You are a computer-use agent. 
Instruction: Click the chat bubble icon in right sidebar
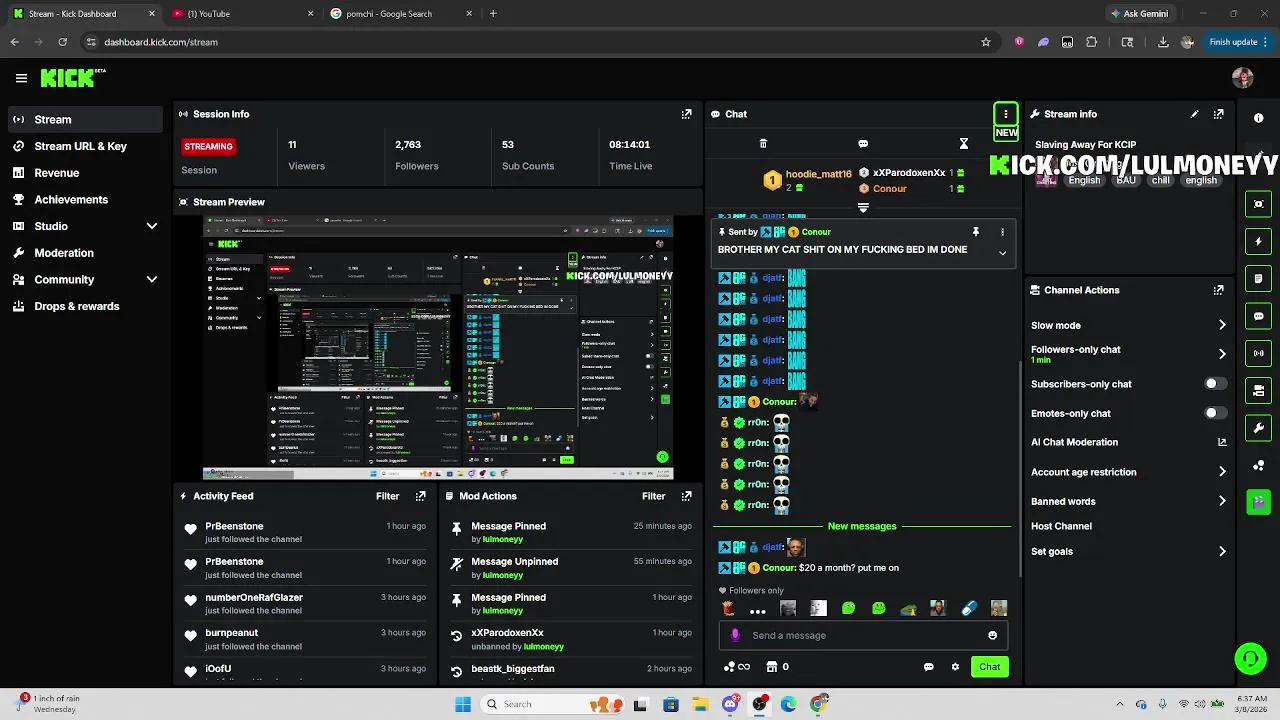[x=1258, y=316]
